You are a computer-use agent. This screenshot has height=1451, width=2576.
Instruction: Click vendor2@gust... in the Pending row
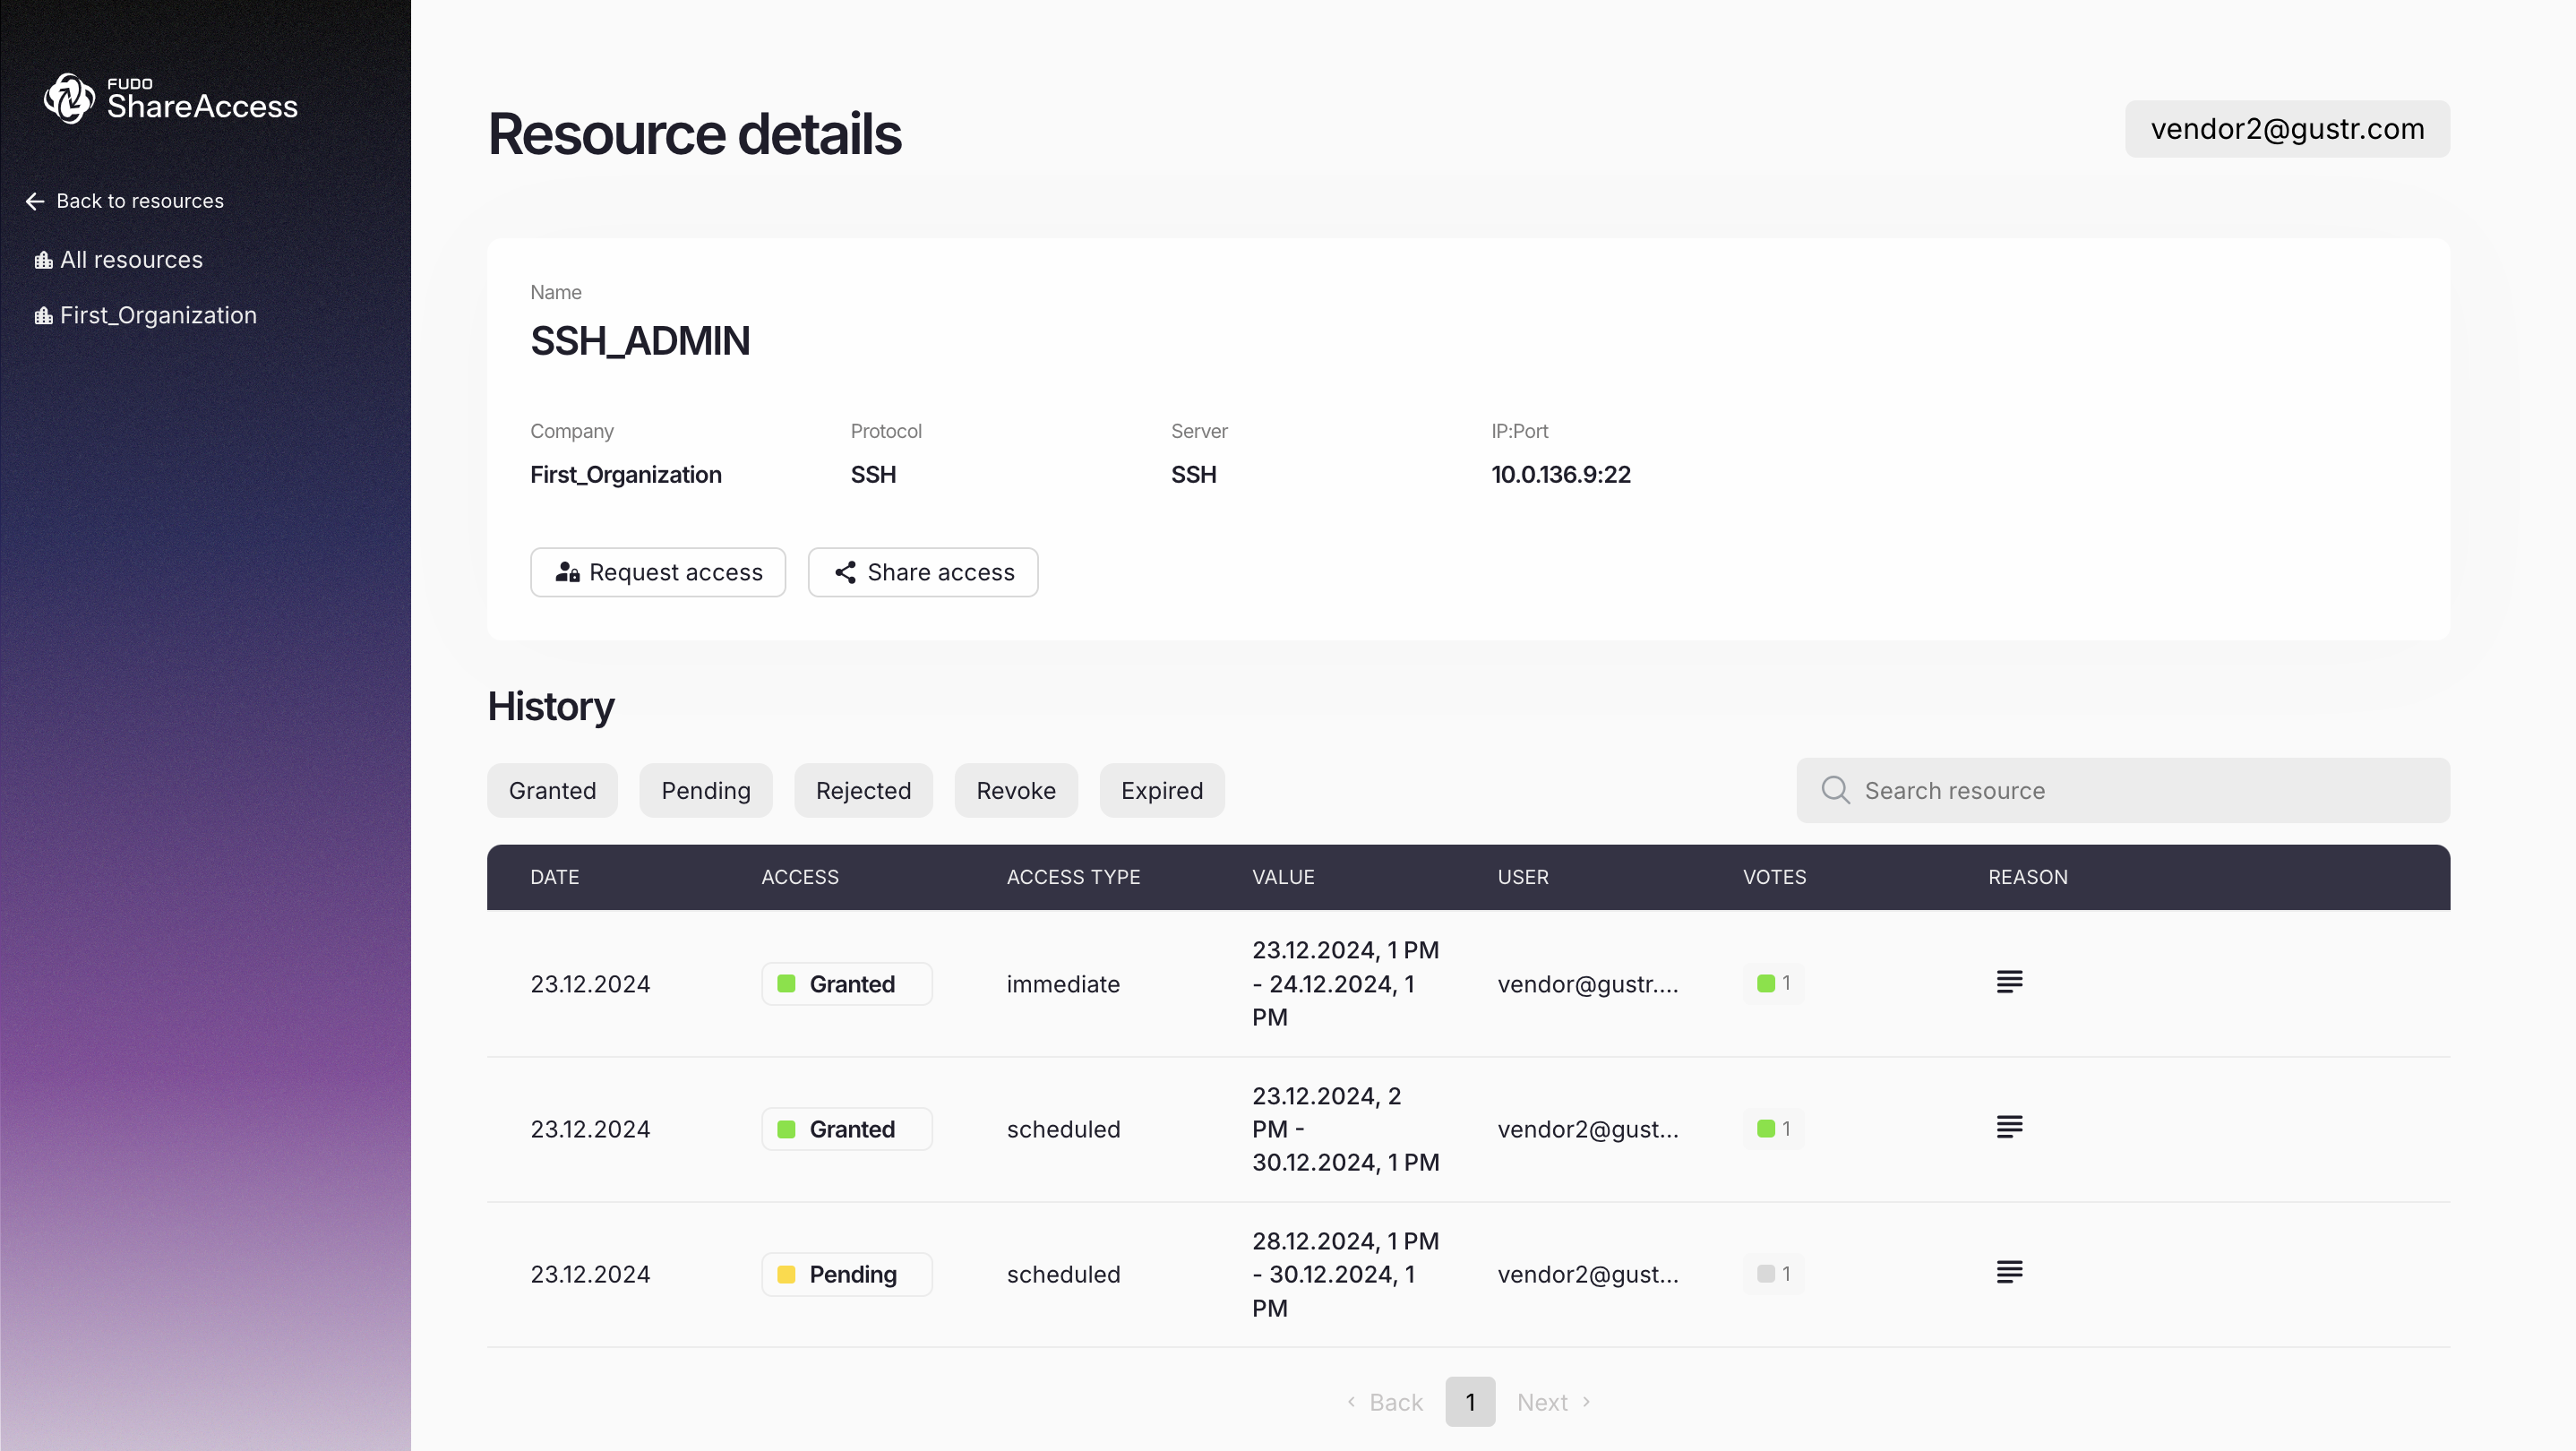pos(1588,1274)
